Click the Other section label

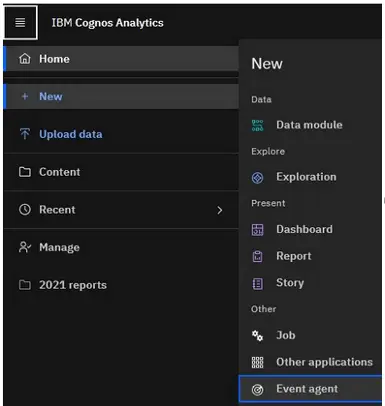click(x=264, y=309)
